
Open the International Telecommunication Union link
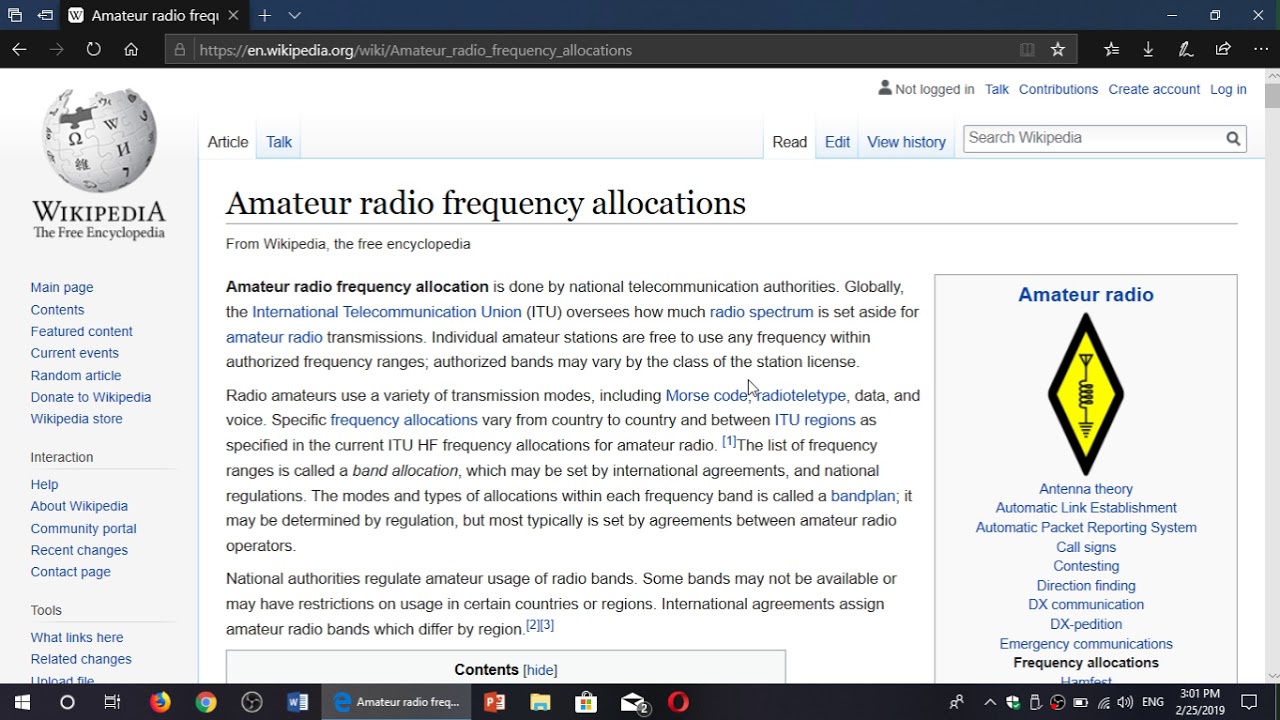coord(387,312)
